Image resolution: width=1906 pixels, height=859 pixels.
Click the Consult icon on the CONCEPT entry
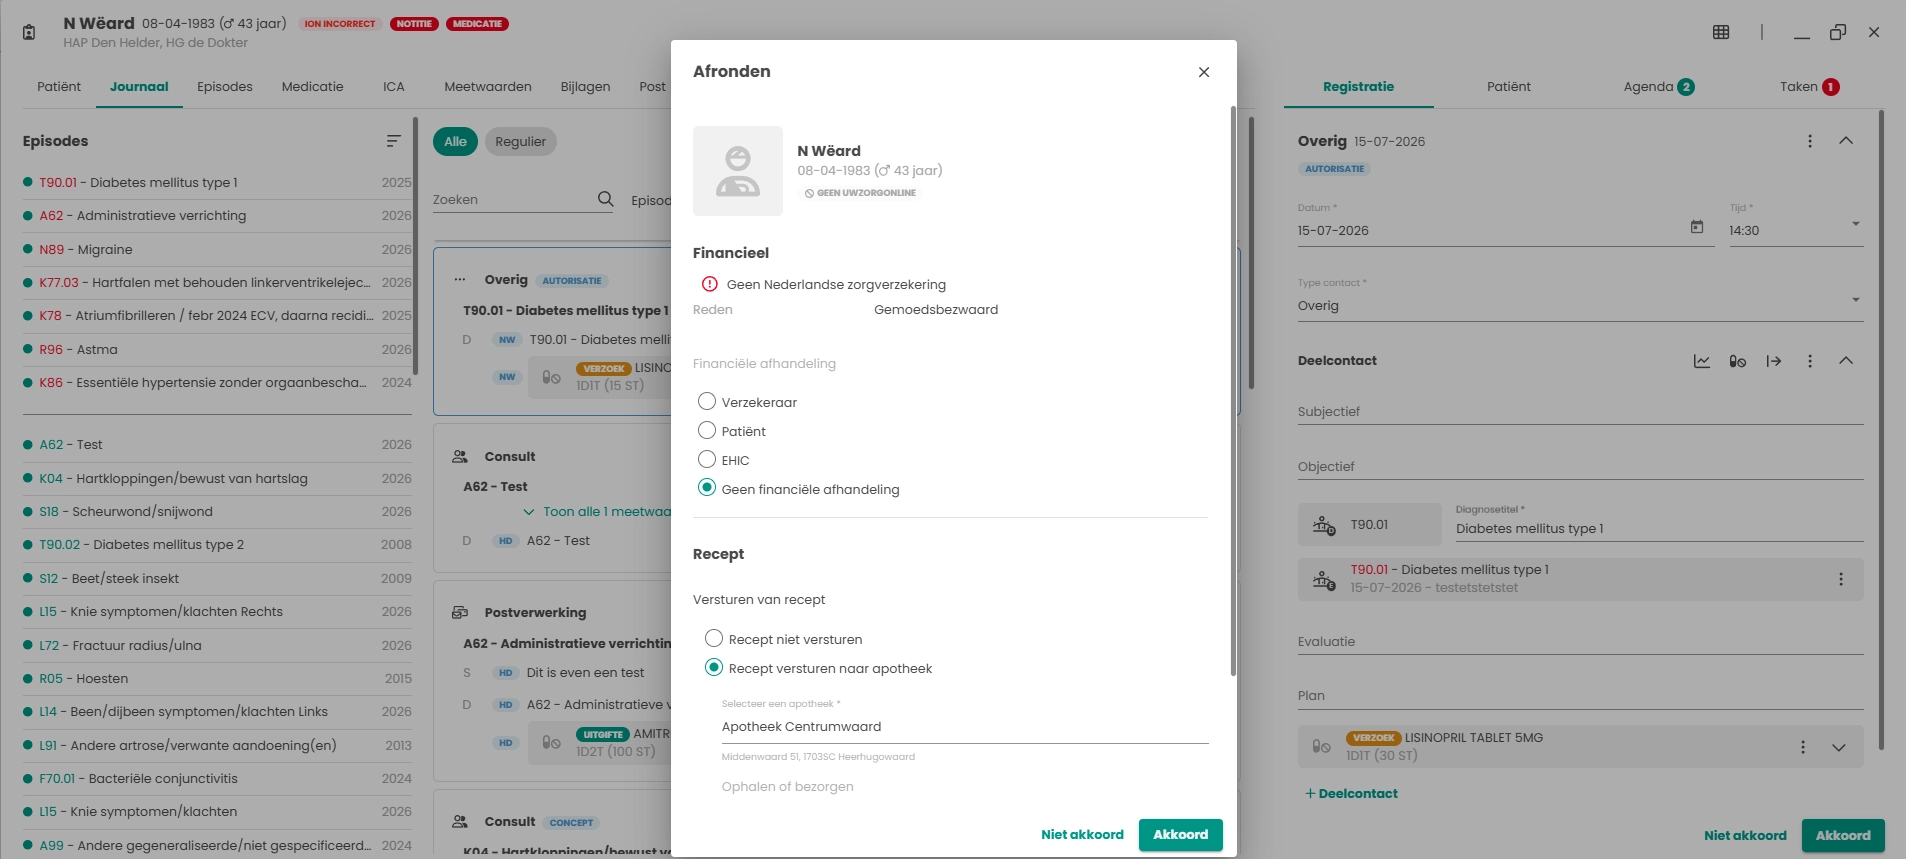tap(460, 821)
